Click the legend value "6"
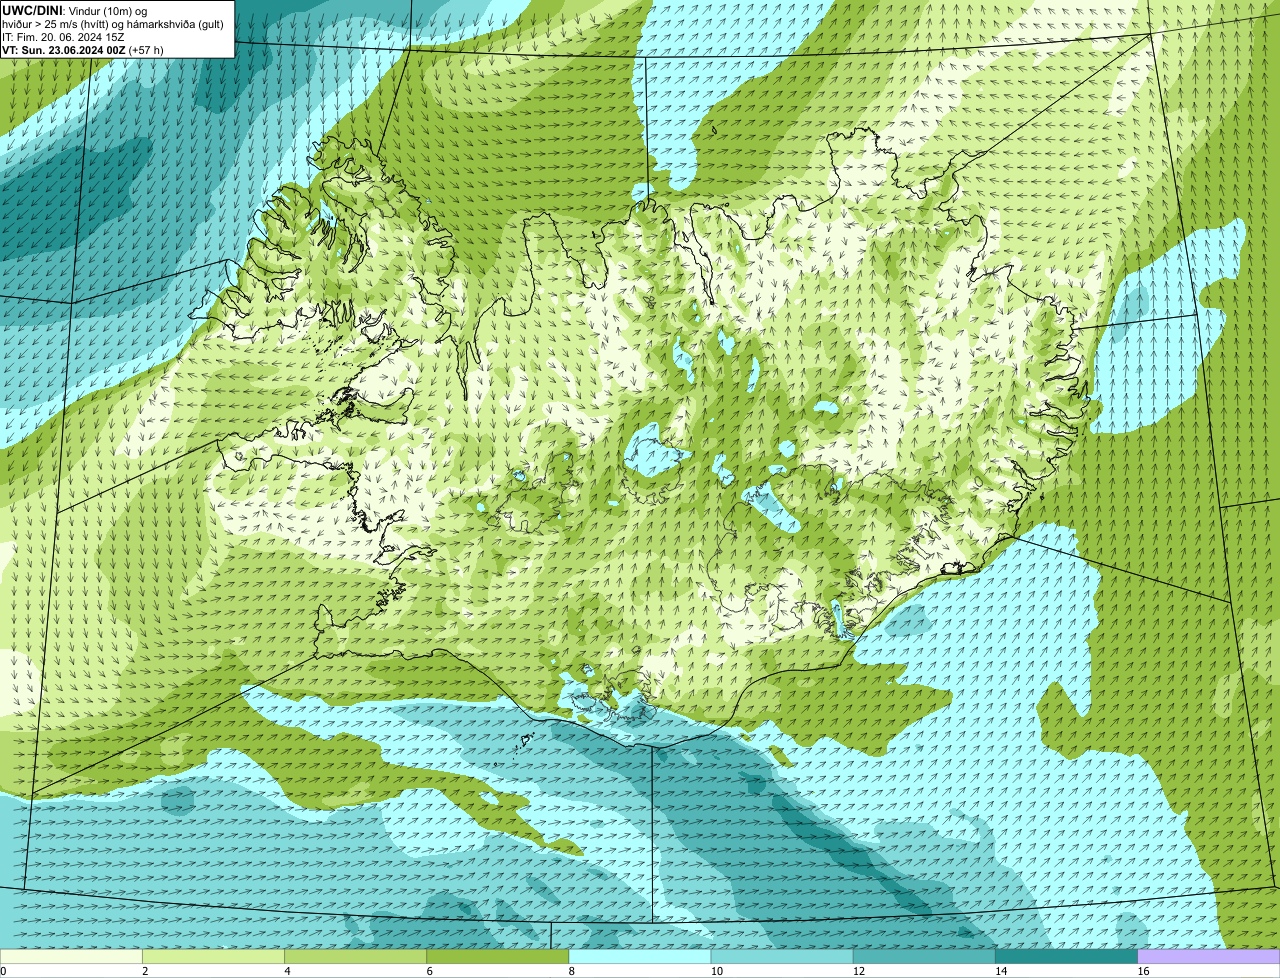This screenshot has height=978, width=1280. pos(429,971)
